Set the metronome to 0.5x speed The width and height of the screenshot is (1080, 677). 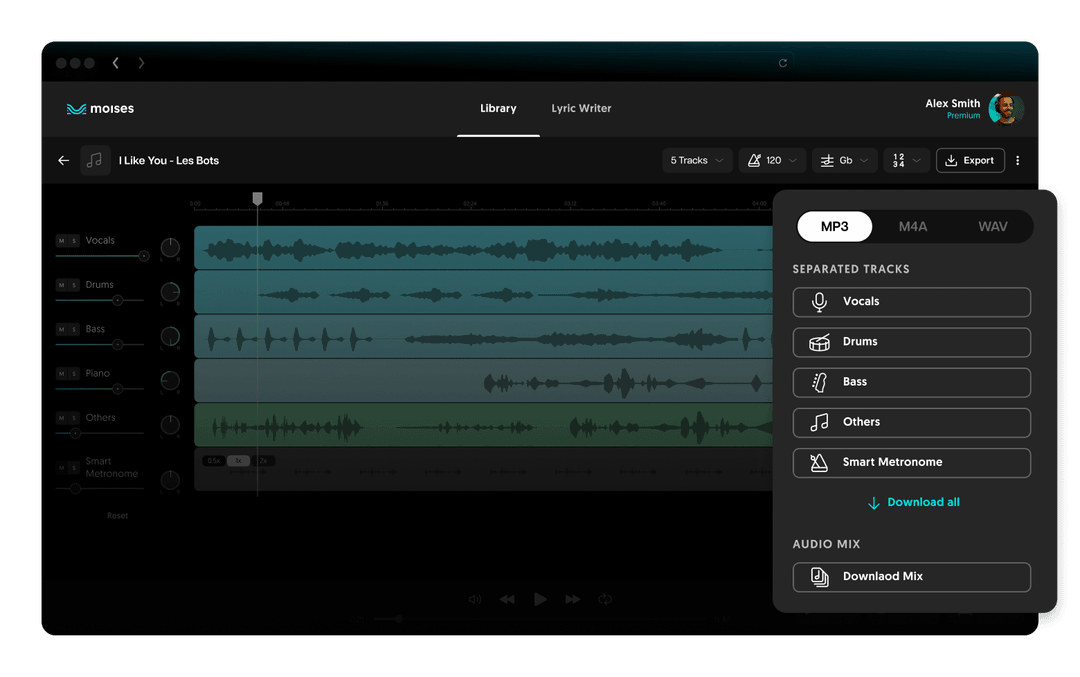[214, 461]
